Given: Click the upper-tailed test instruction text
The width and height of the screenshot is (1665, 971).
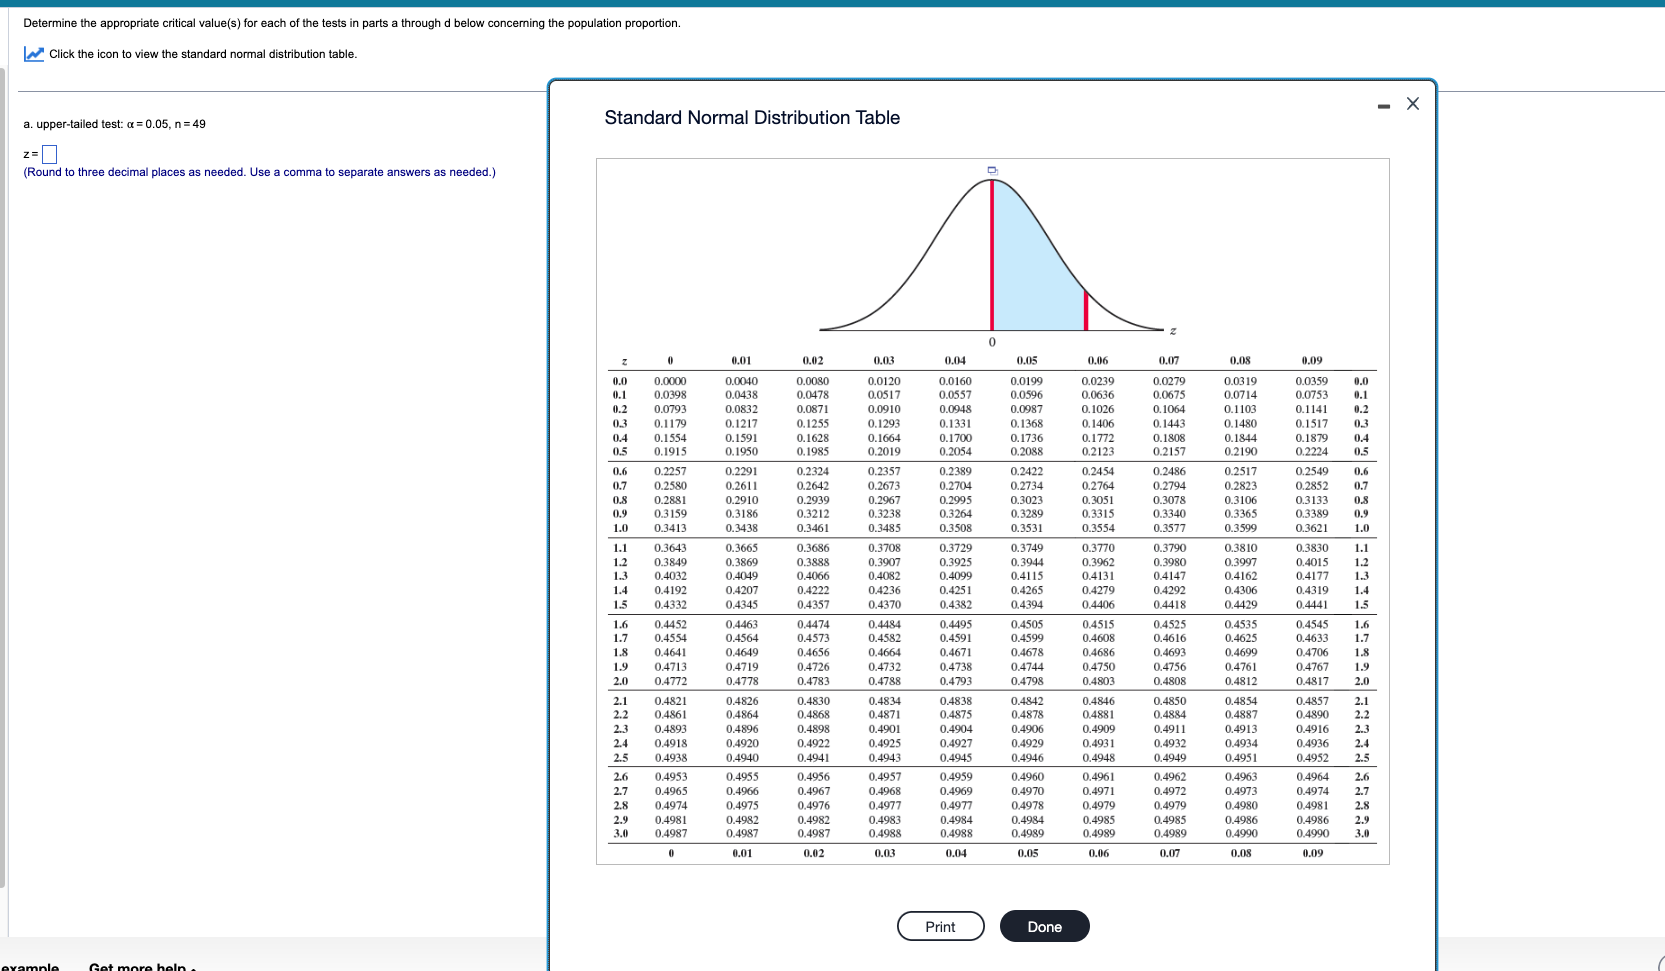Looking at the screenshot, I should [113, 125].
